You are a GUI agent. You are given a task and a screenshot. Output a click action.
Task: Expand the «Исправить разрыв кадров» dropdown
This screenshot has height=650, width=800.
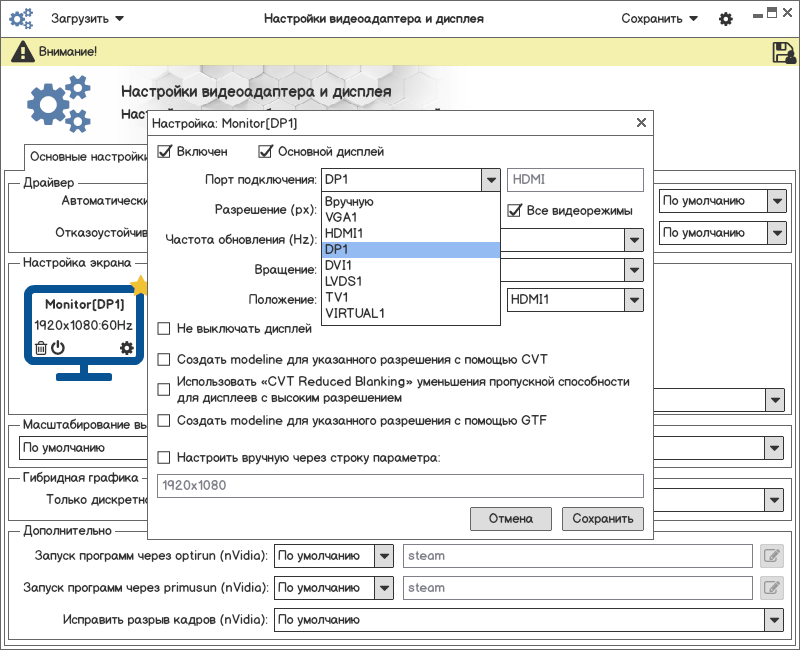click(x=774, y=620)
